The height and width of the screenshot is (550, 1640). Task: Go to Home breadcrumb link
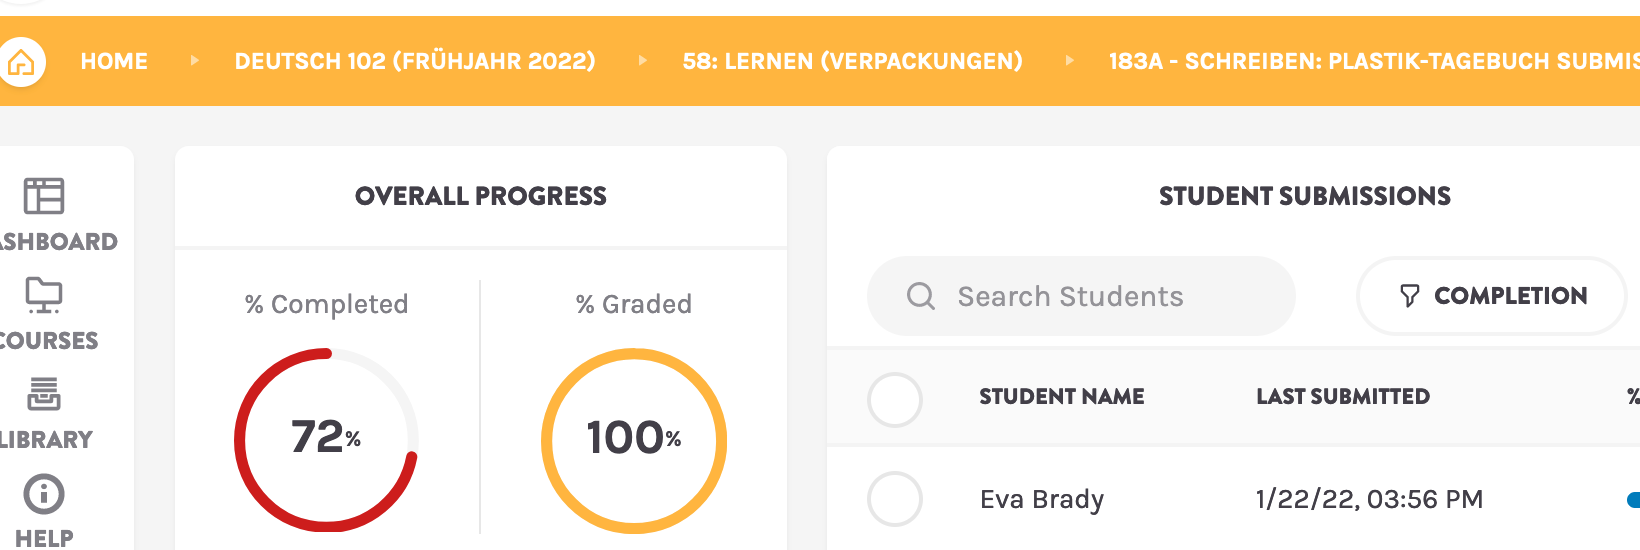coord(114,62)
